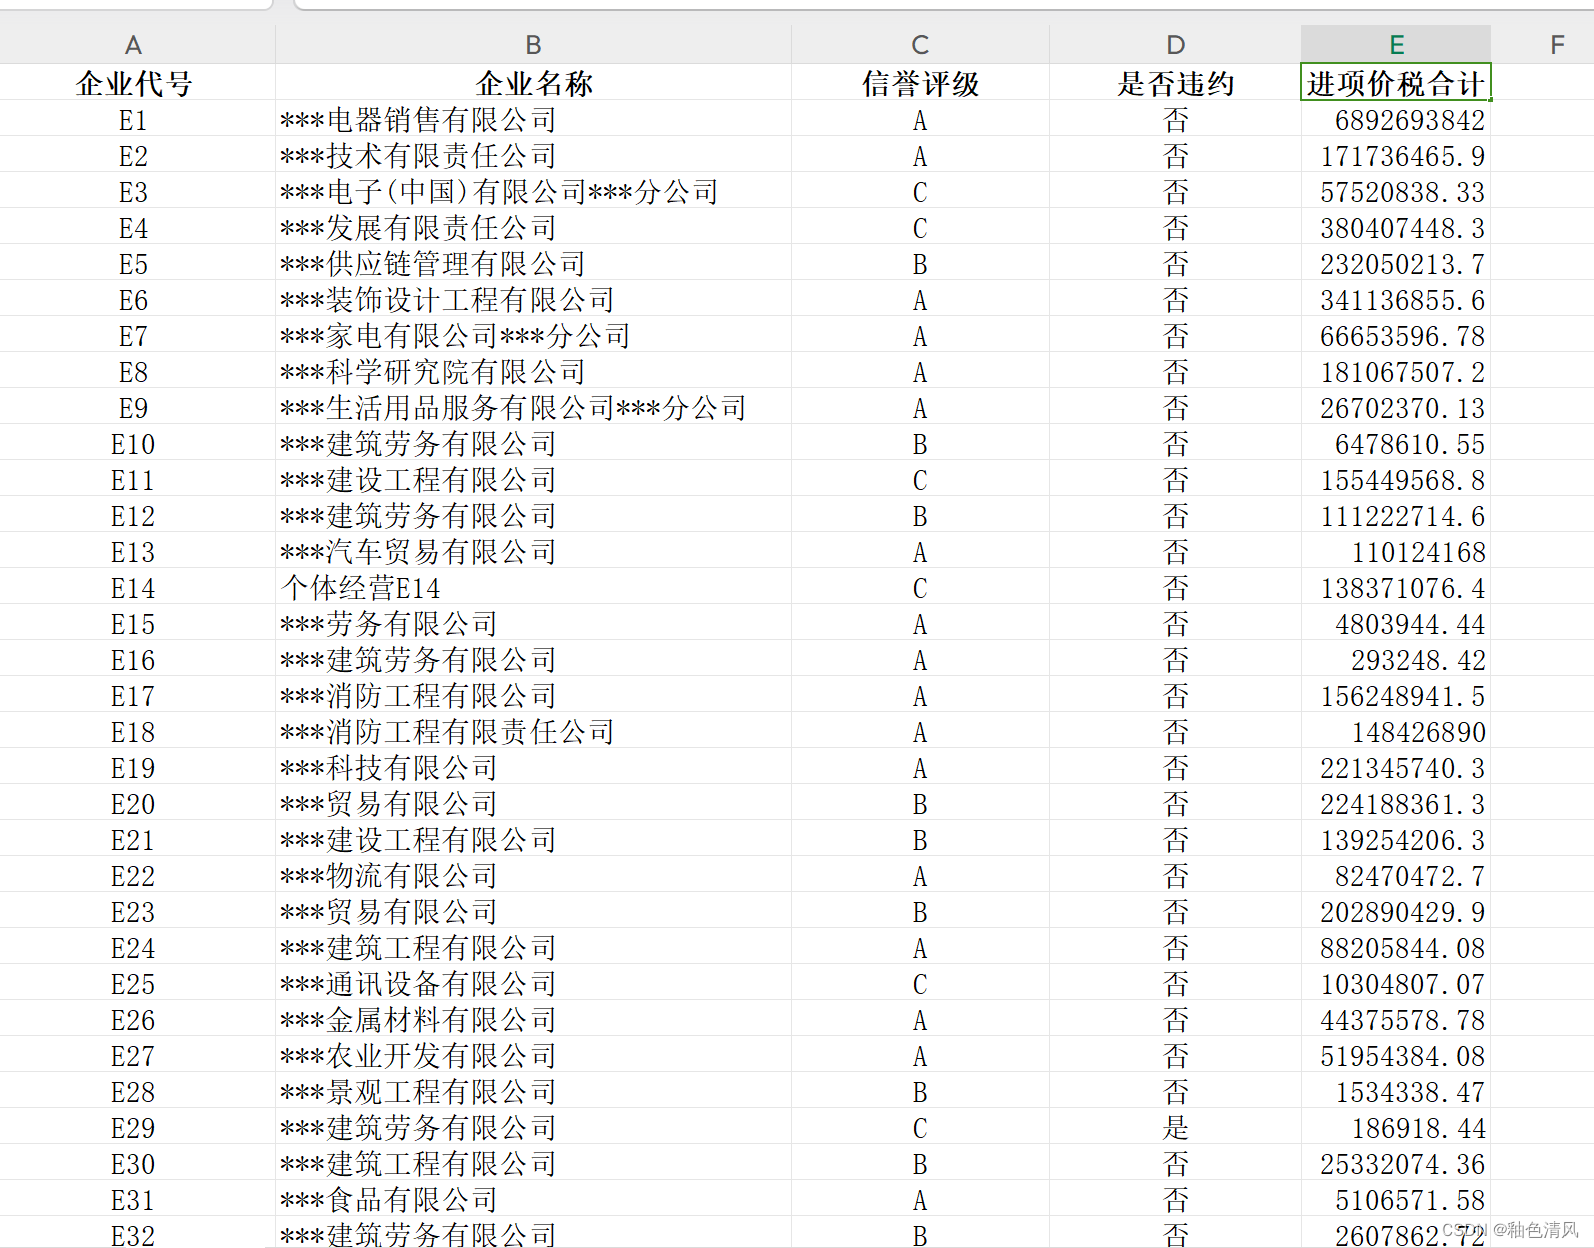Select column A header
This screenshot has width=1594, height=1248.
[133, 45]
